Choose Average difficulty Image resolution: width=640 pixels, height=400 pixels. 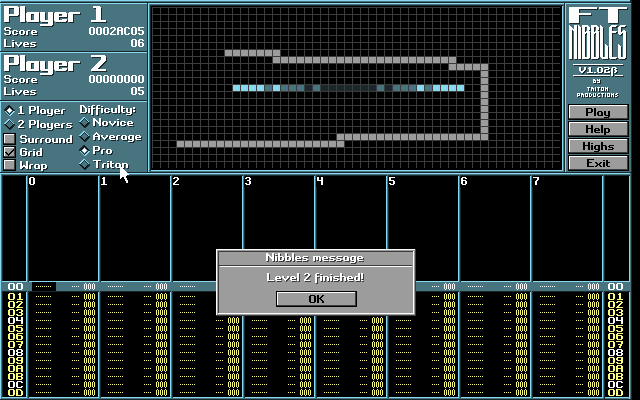(85, 136)
